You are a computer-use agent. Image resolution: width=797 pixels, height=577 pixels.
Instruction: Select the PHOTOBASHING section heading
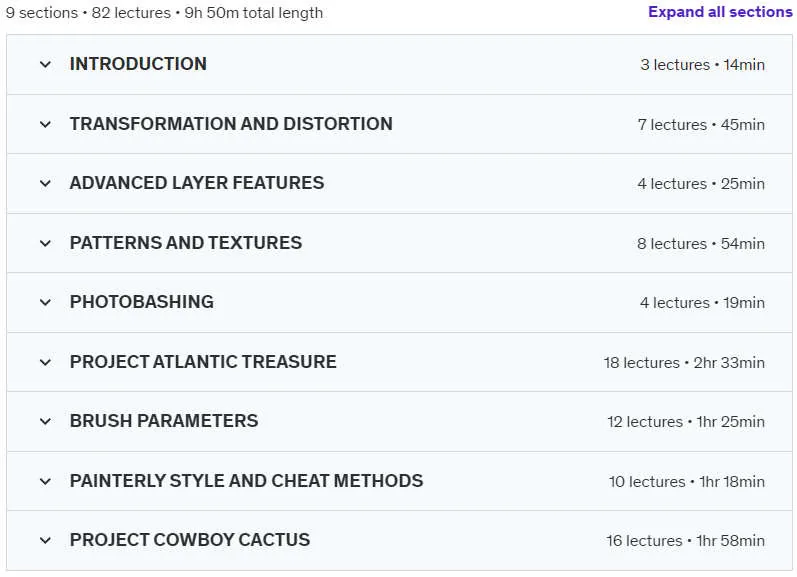coord(142,302)
